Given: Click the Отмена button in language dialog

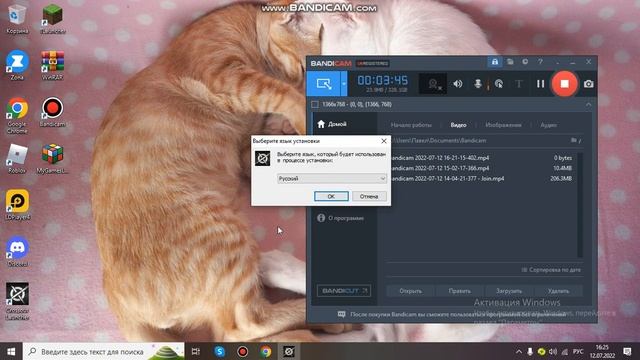Looking at the screenshot, I should [369, 196].
